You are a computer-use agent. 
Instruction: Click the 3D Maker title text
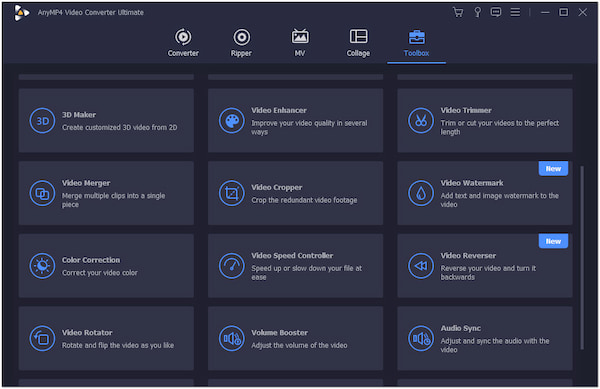79,115
